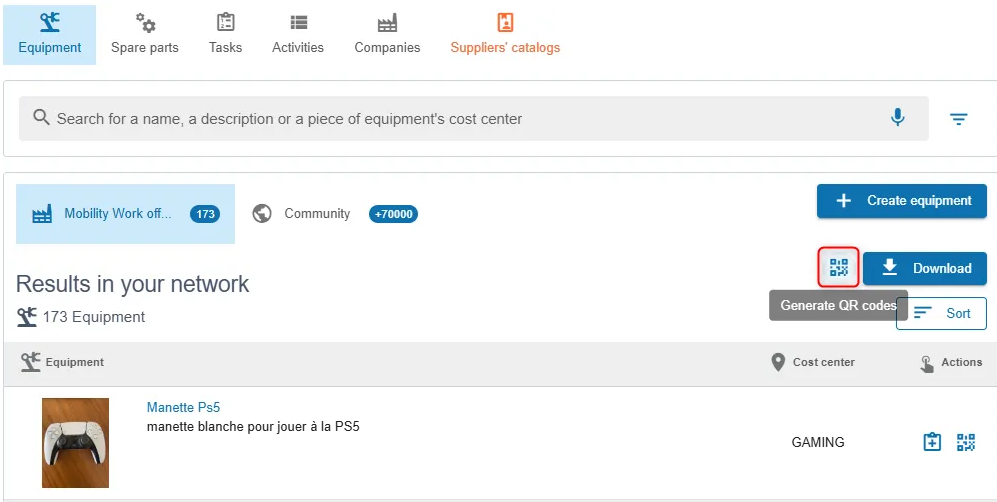Click the microphone voice search icon
This screenshot has height=502, width=997.
[897, 118]
